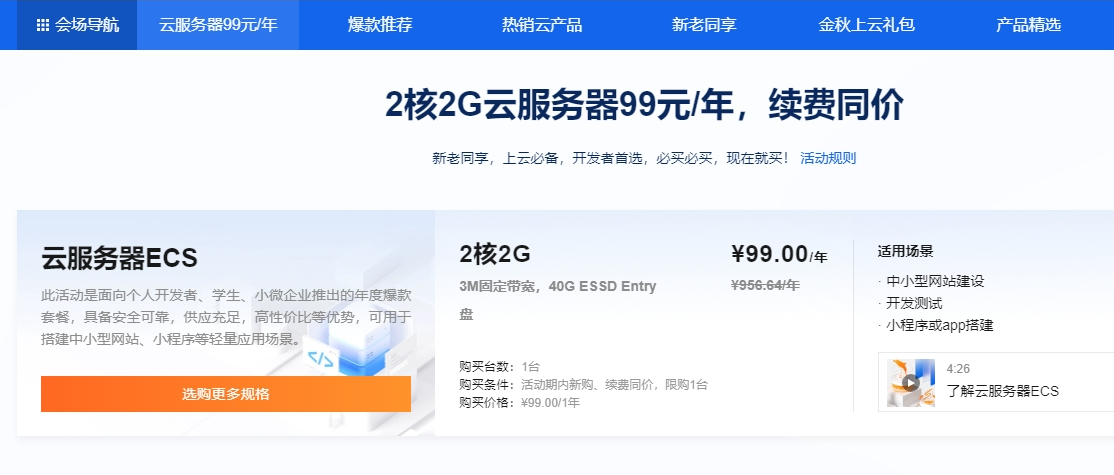Click the 活动规则 link

click(828, 158)
